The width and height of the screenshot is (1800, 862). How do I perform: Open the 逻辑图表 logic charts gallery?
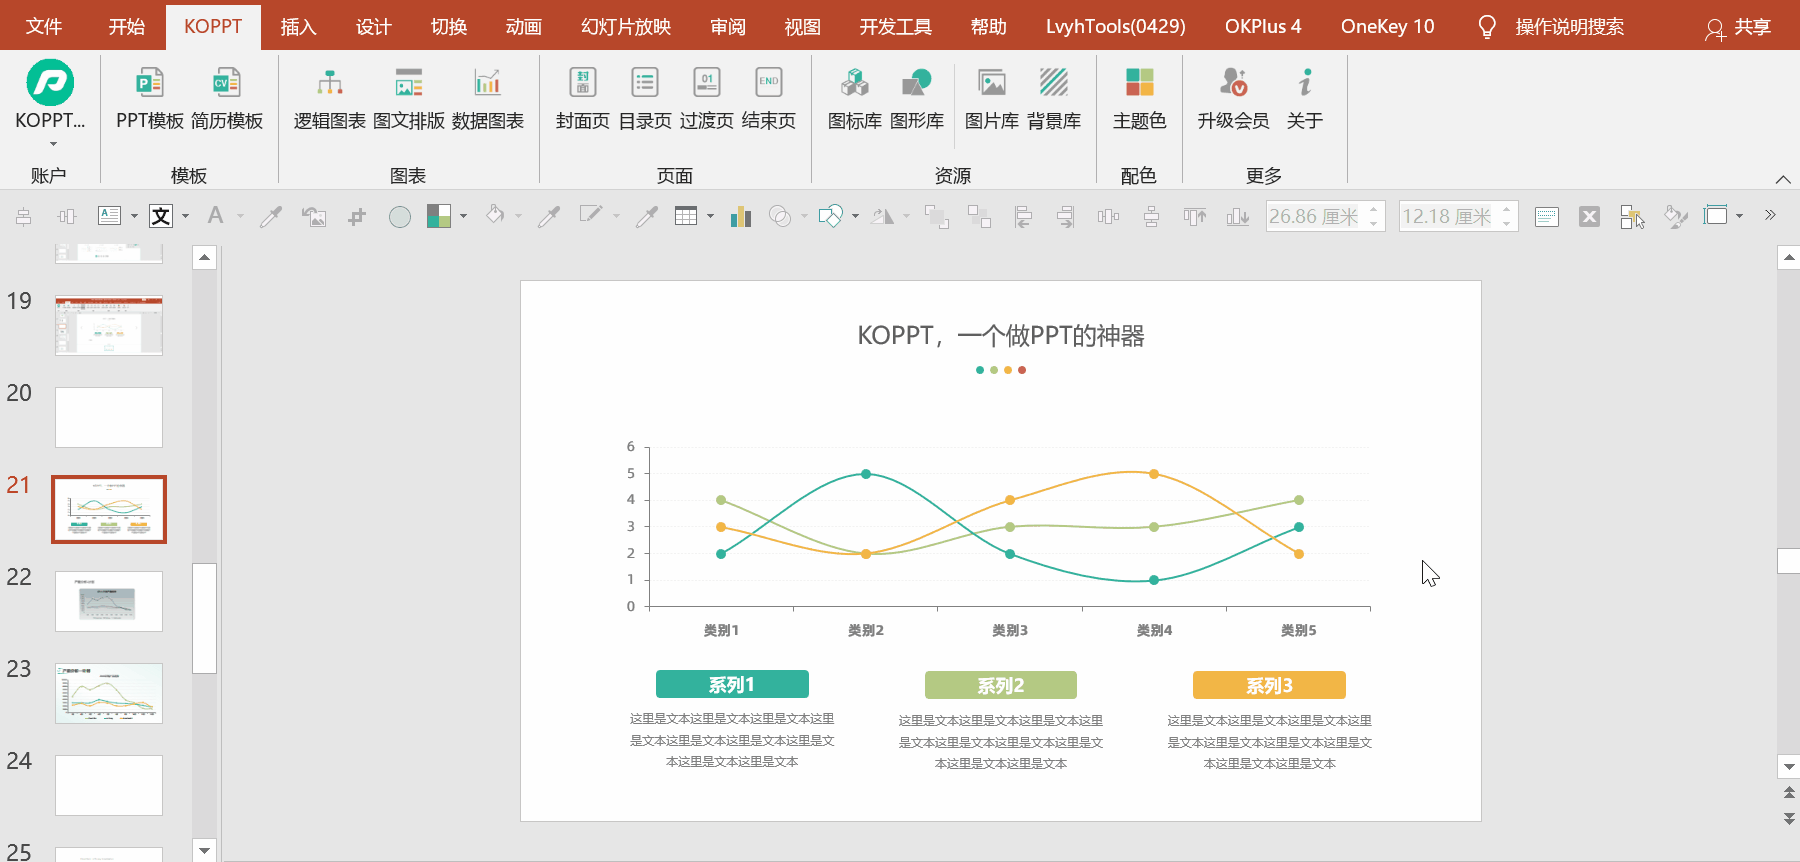click(330, 99)
